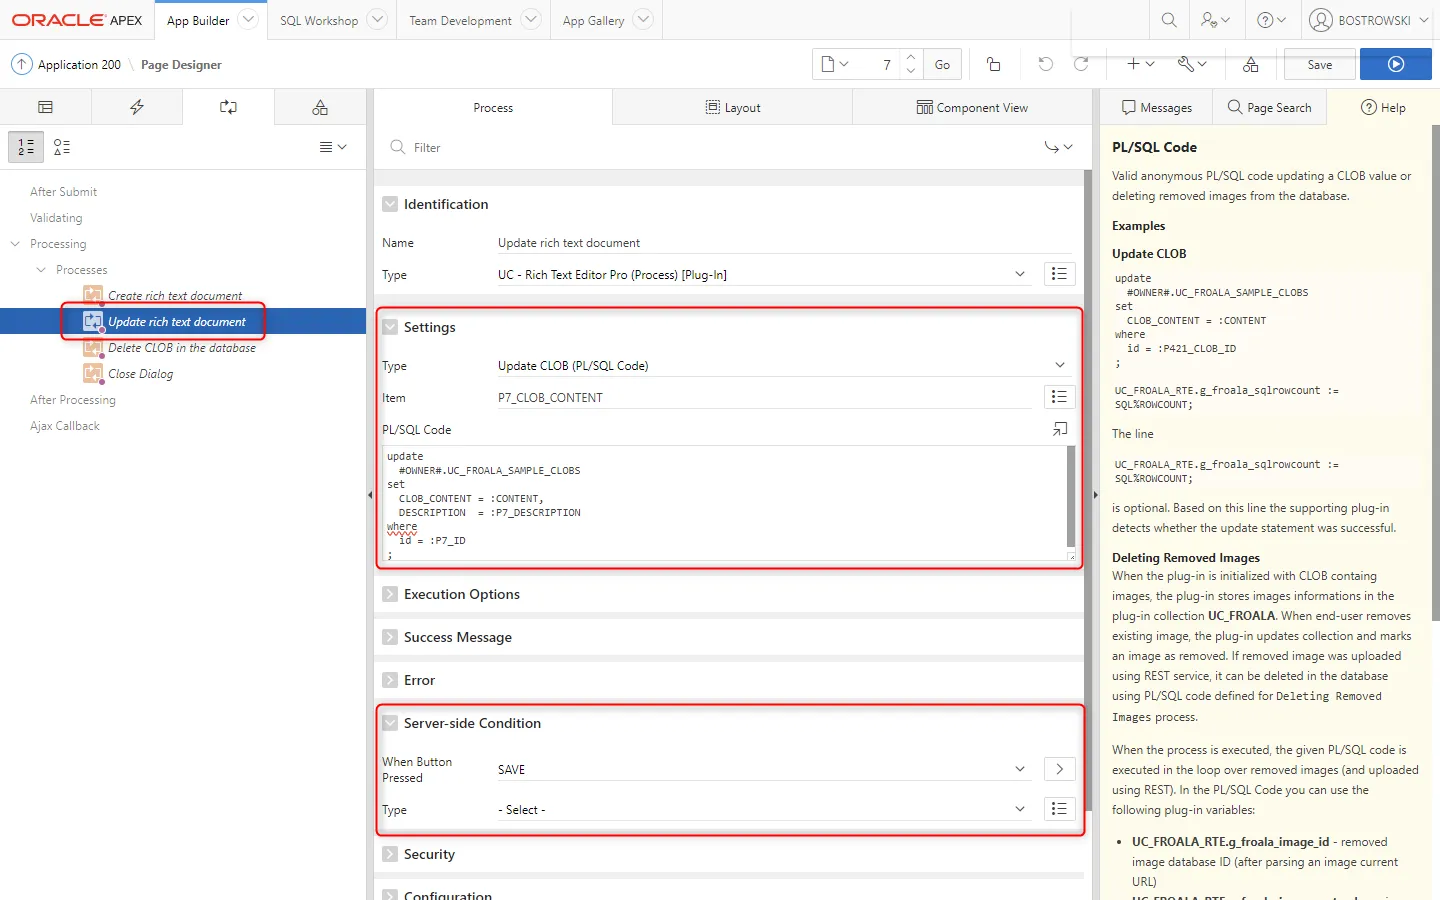Click the Page Lock icon
Screen dimensions: 1440x900
[x=993, y=64]
